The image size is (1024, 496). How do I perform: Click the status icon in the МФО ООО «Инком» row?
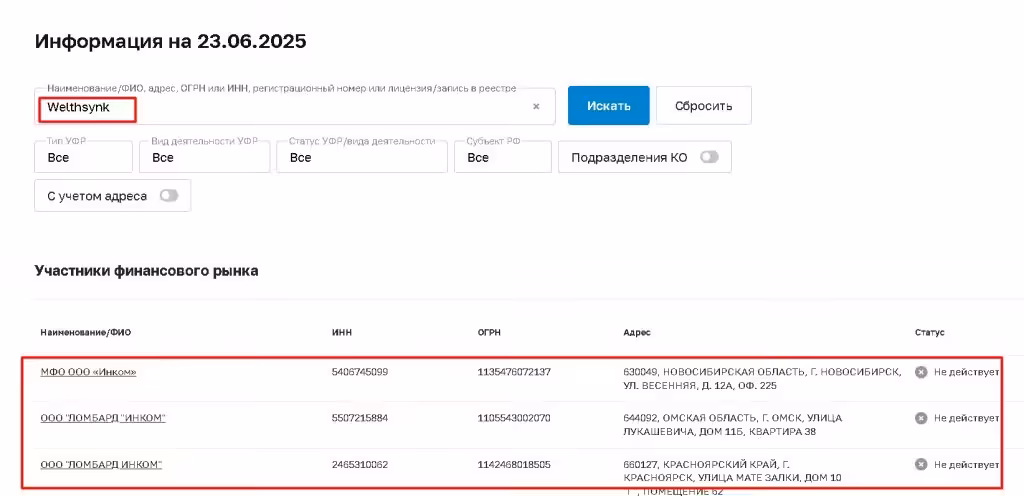tap(921, 372)
